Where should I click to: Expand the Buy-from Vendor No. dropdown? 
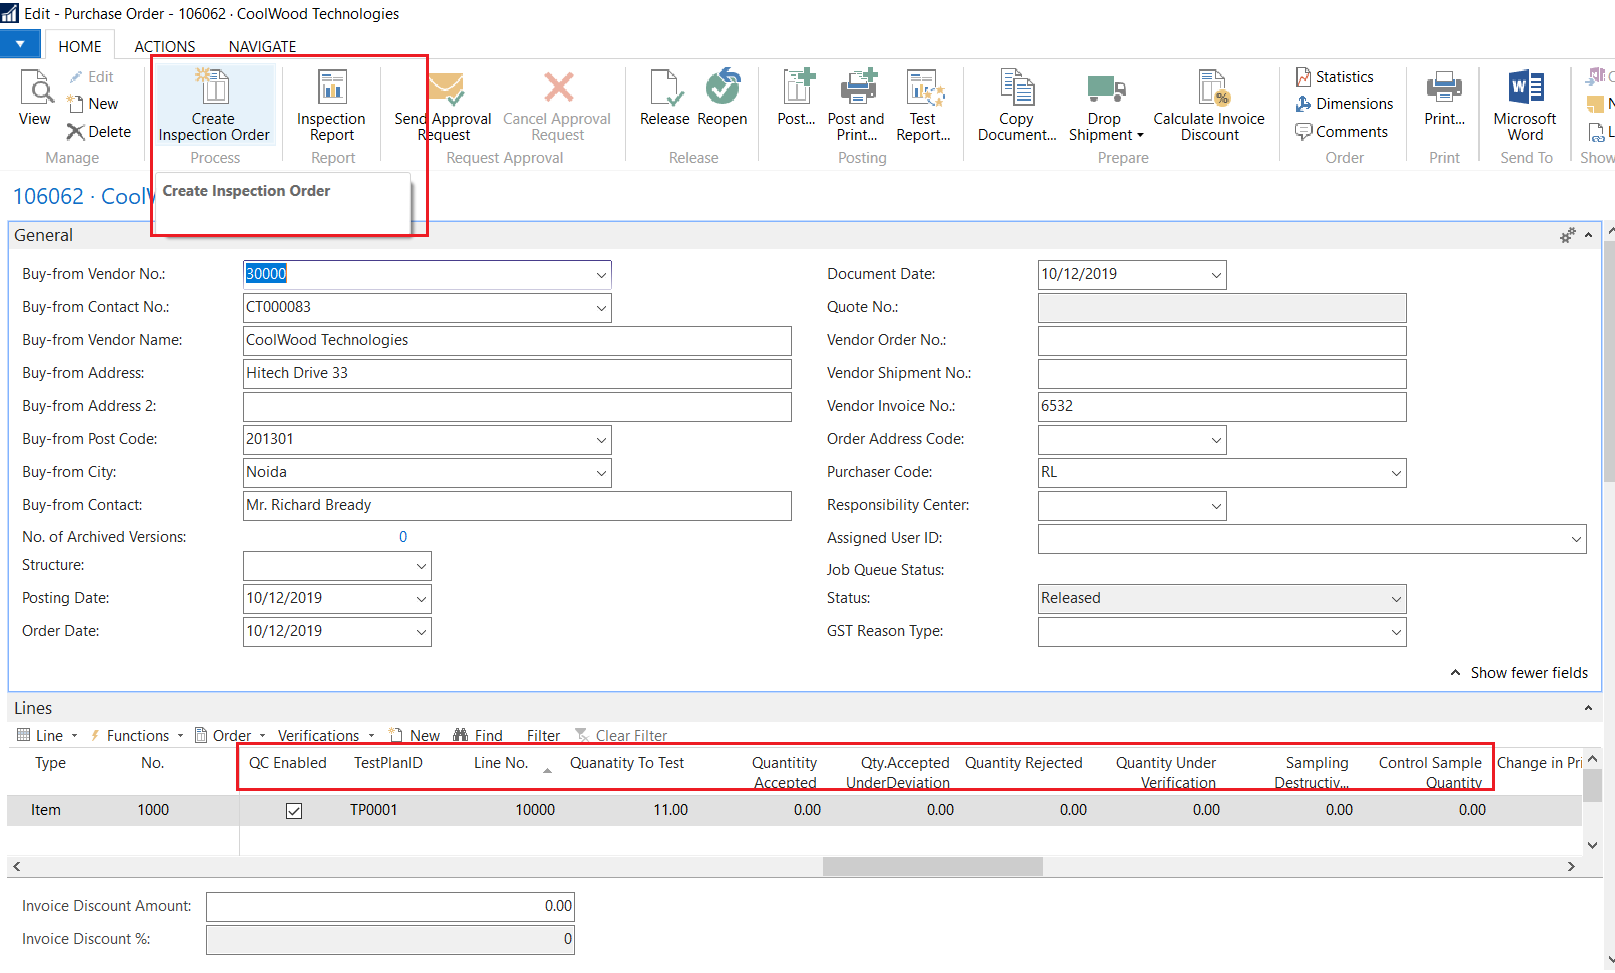point(601,275)
